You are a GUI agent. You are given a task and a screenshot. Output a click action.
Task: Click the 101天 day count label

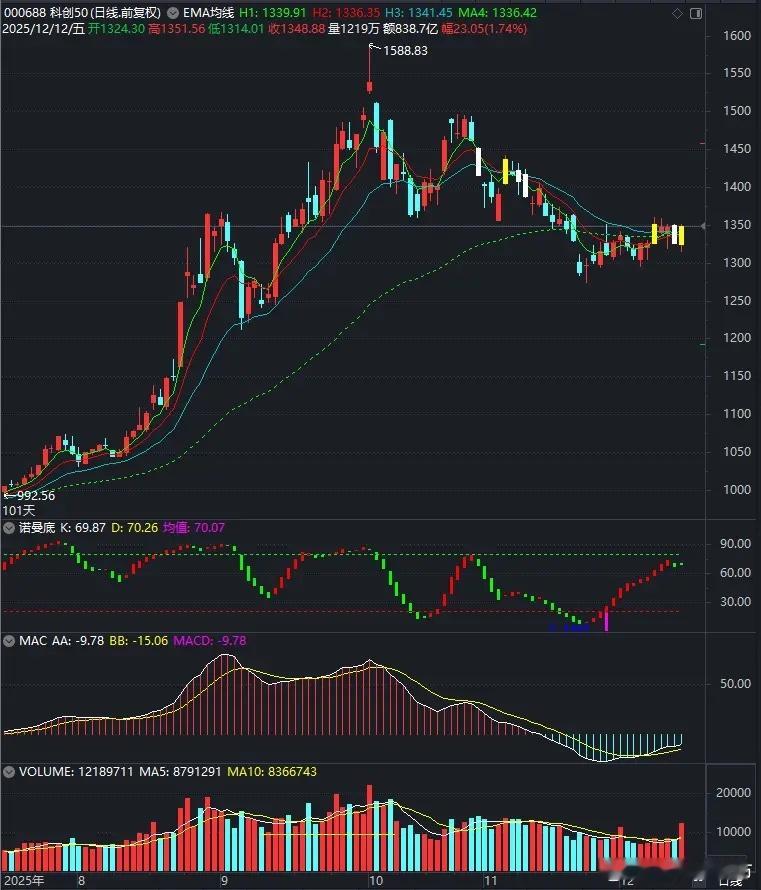[19, 510]
